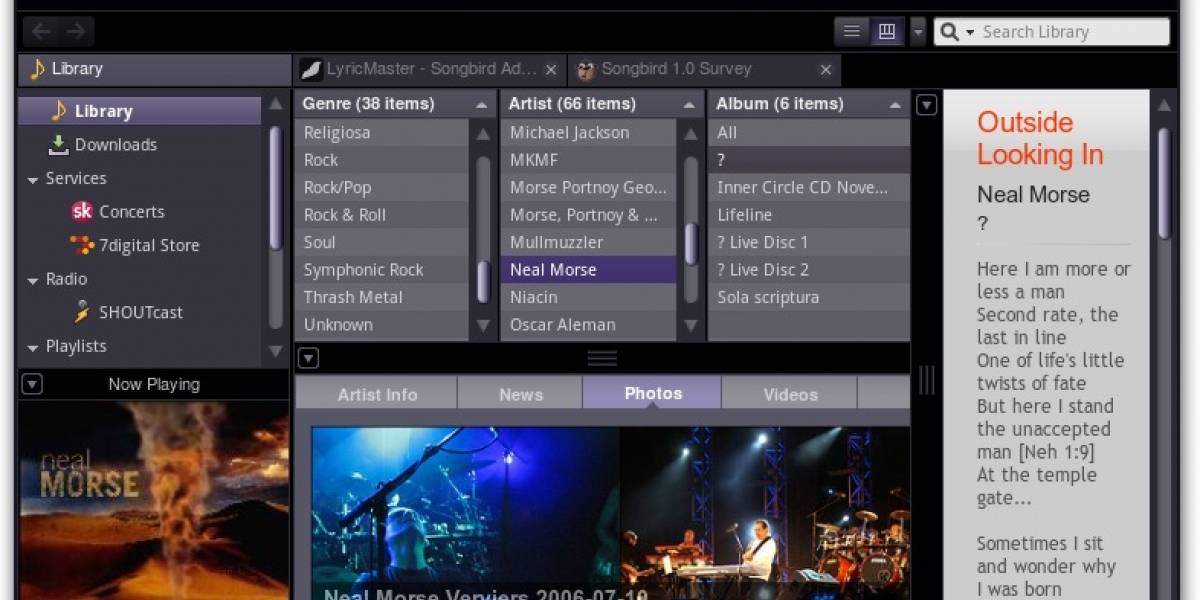Go back with the left arrow button
The width and height of the screenshot is (1200, 600).
click(x=41, y=32)
